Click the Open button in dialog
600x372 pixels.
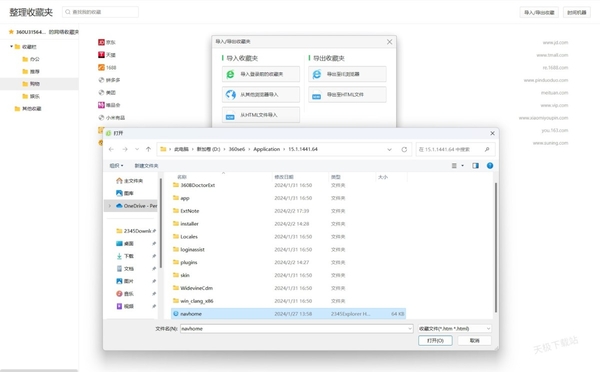[435, 341]
